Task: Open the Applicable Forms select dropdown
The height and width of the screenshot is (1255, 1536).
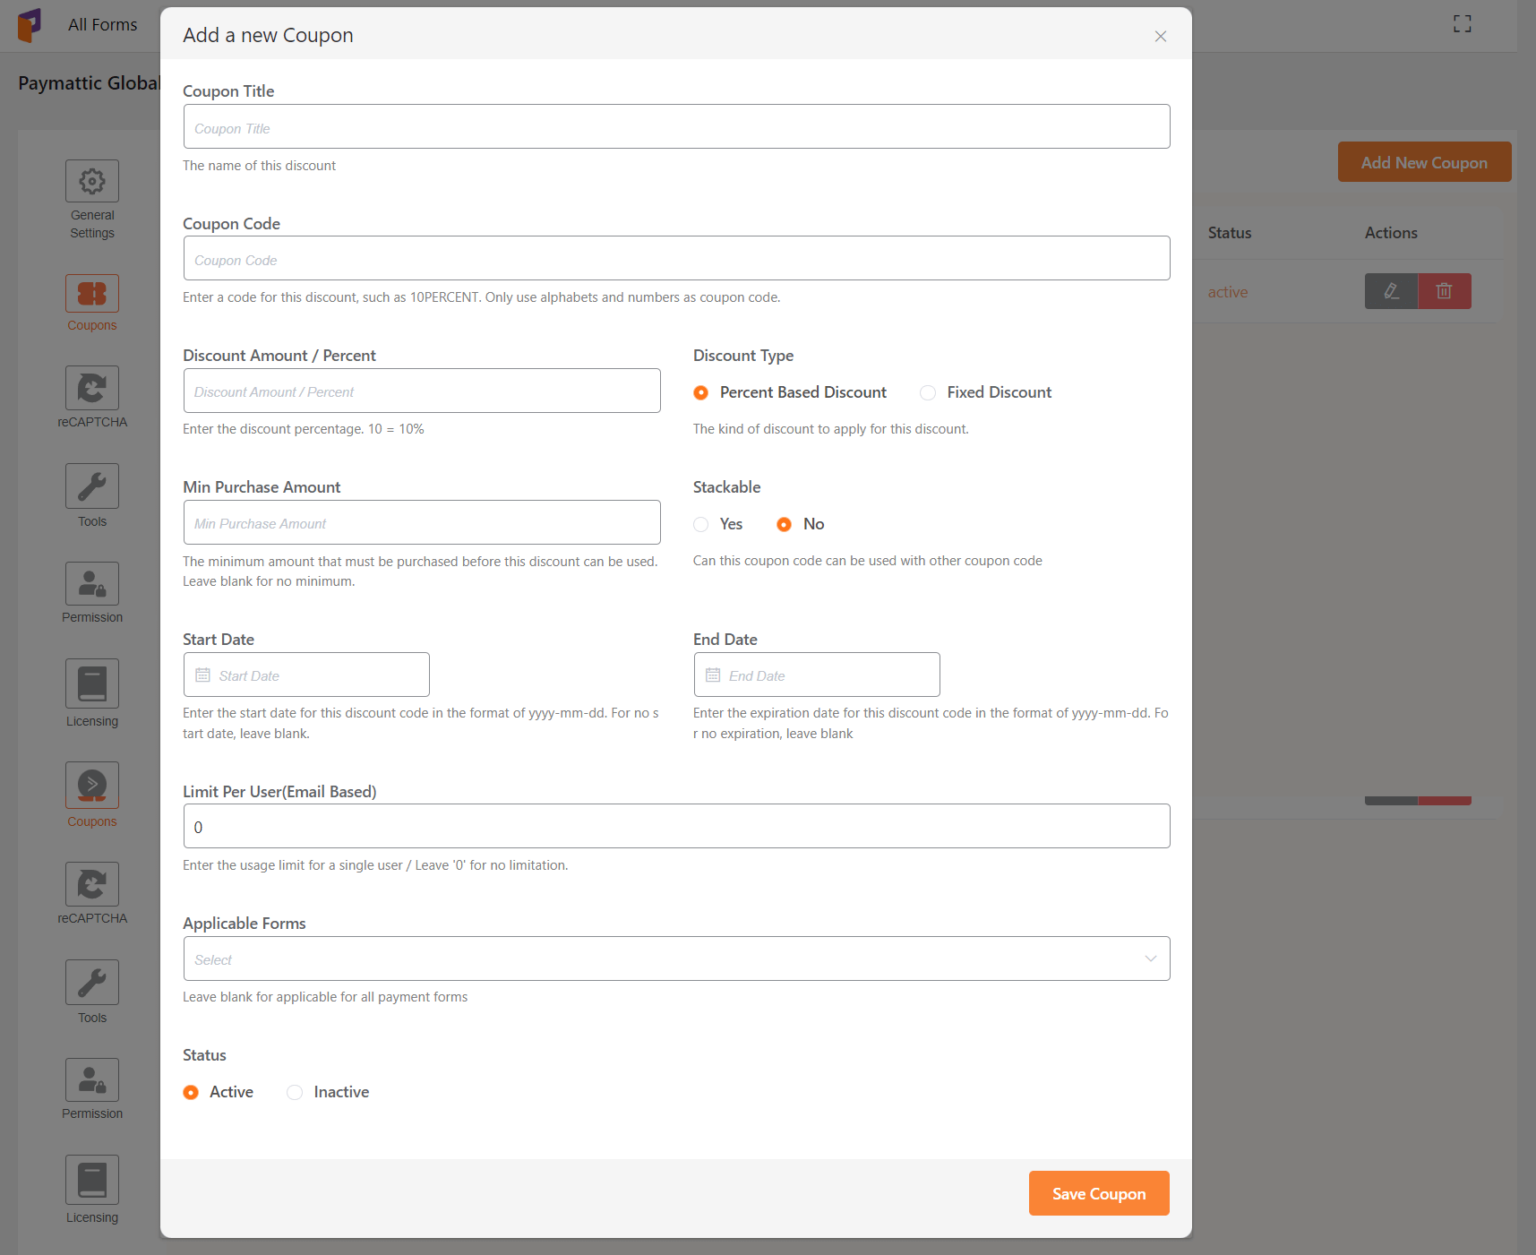Action: [x=676, y=958]
